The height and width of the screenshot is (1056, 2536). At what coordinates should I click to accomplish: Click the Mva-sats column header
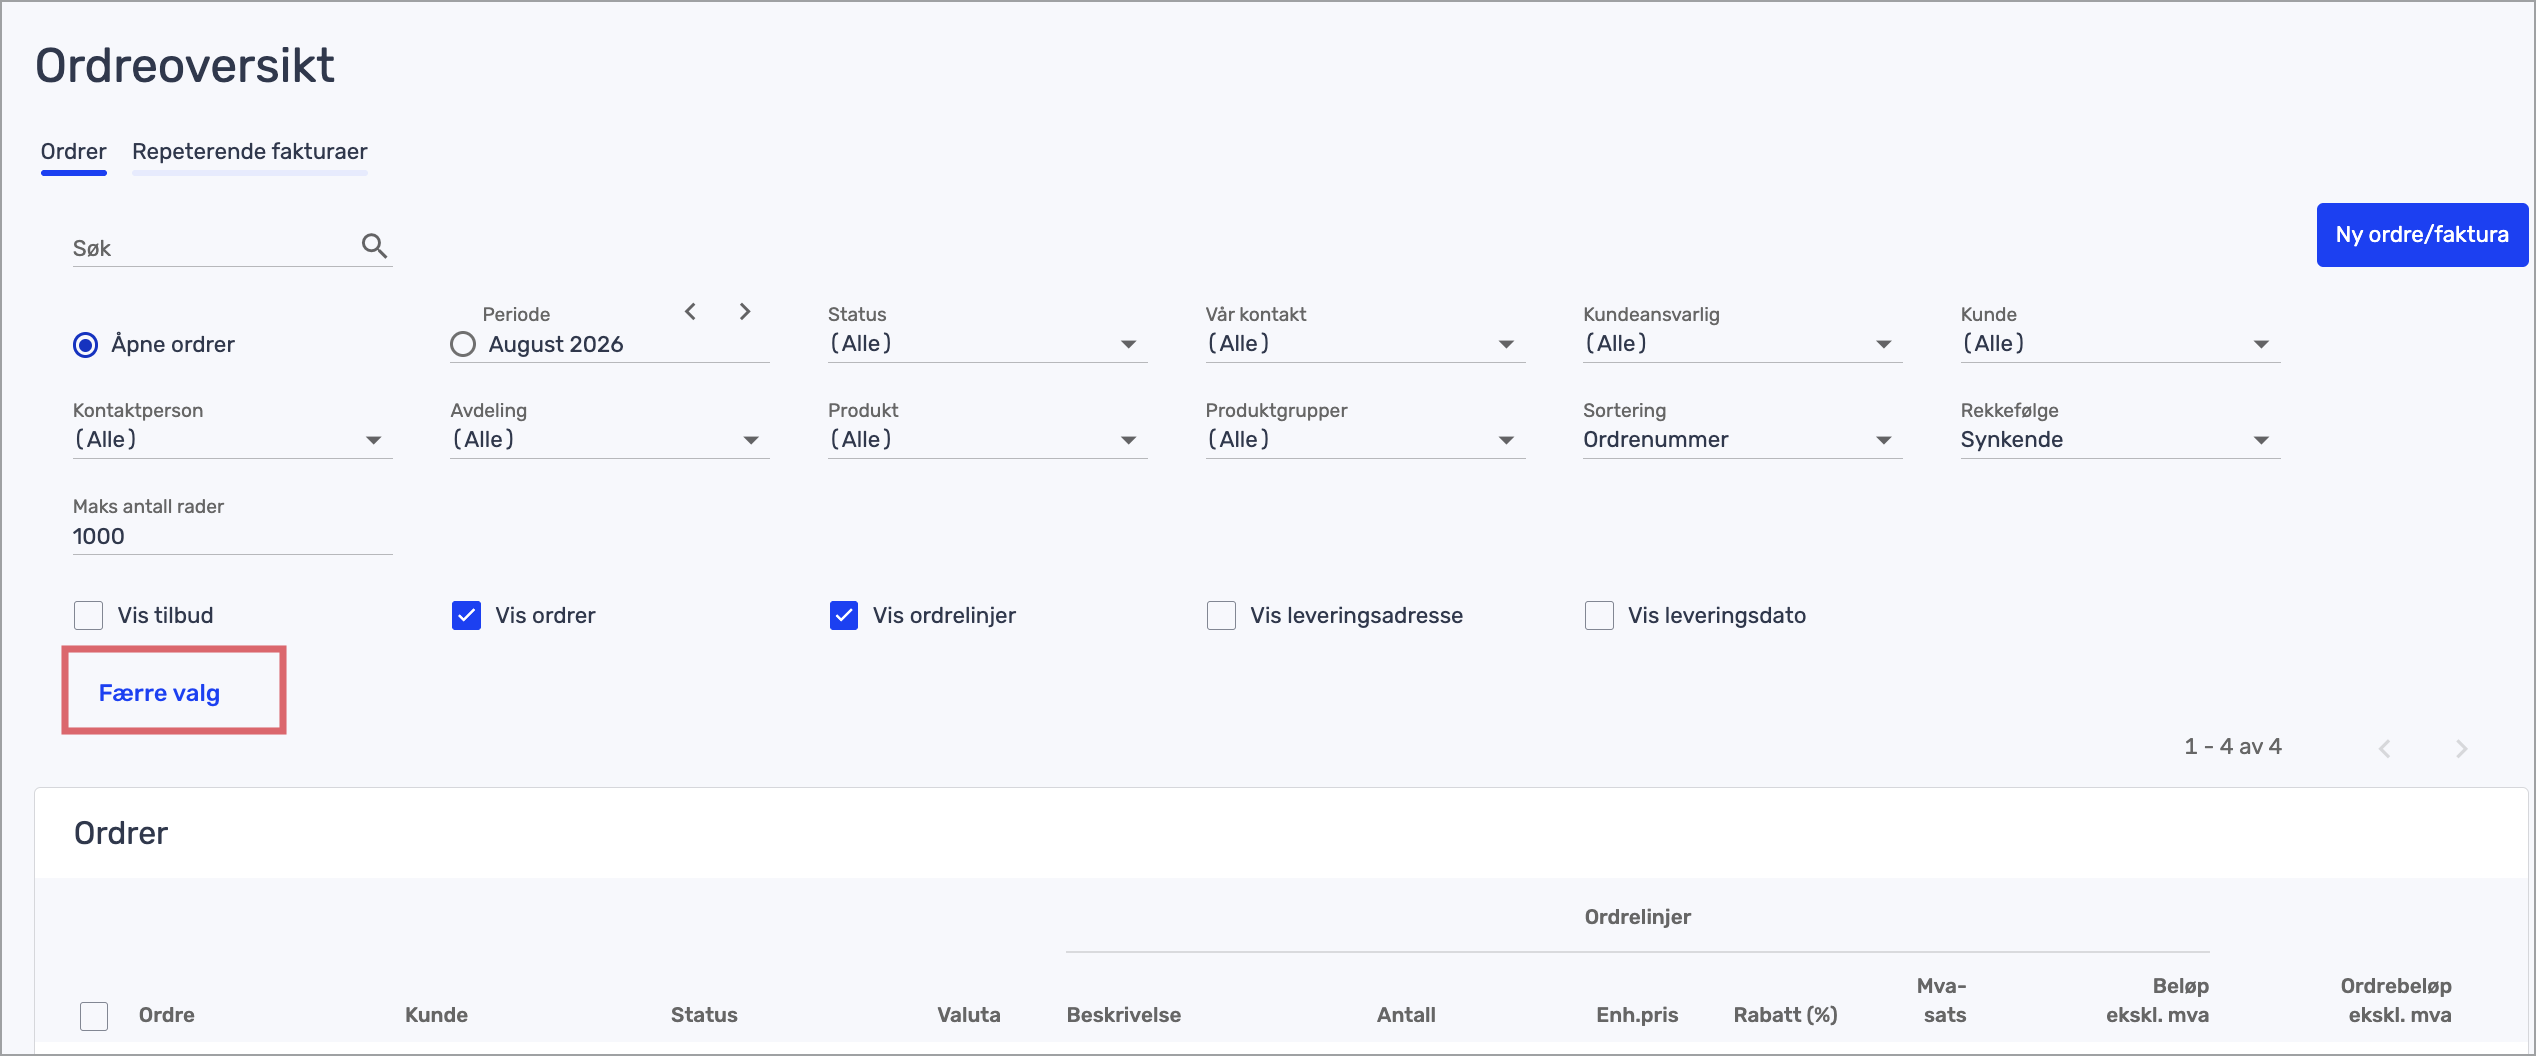pos(1941,1000)
